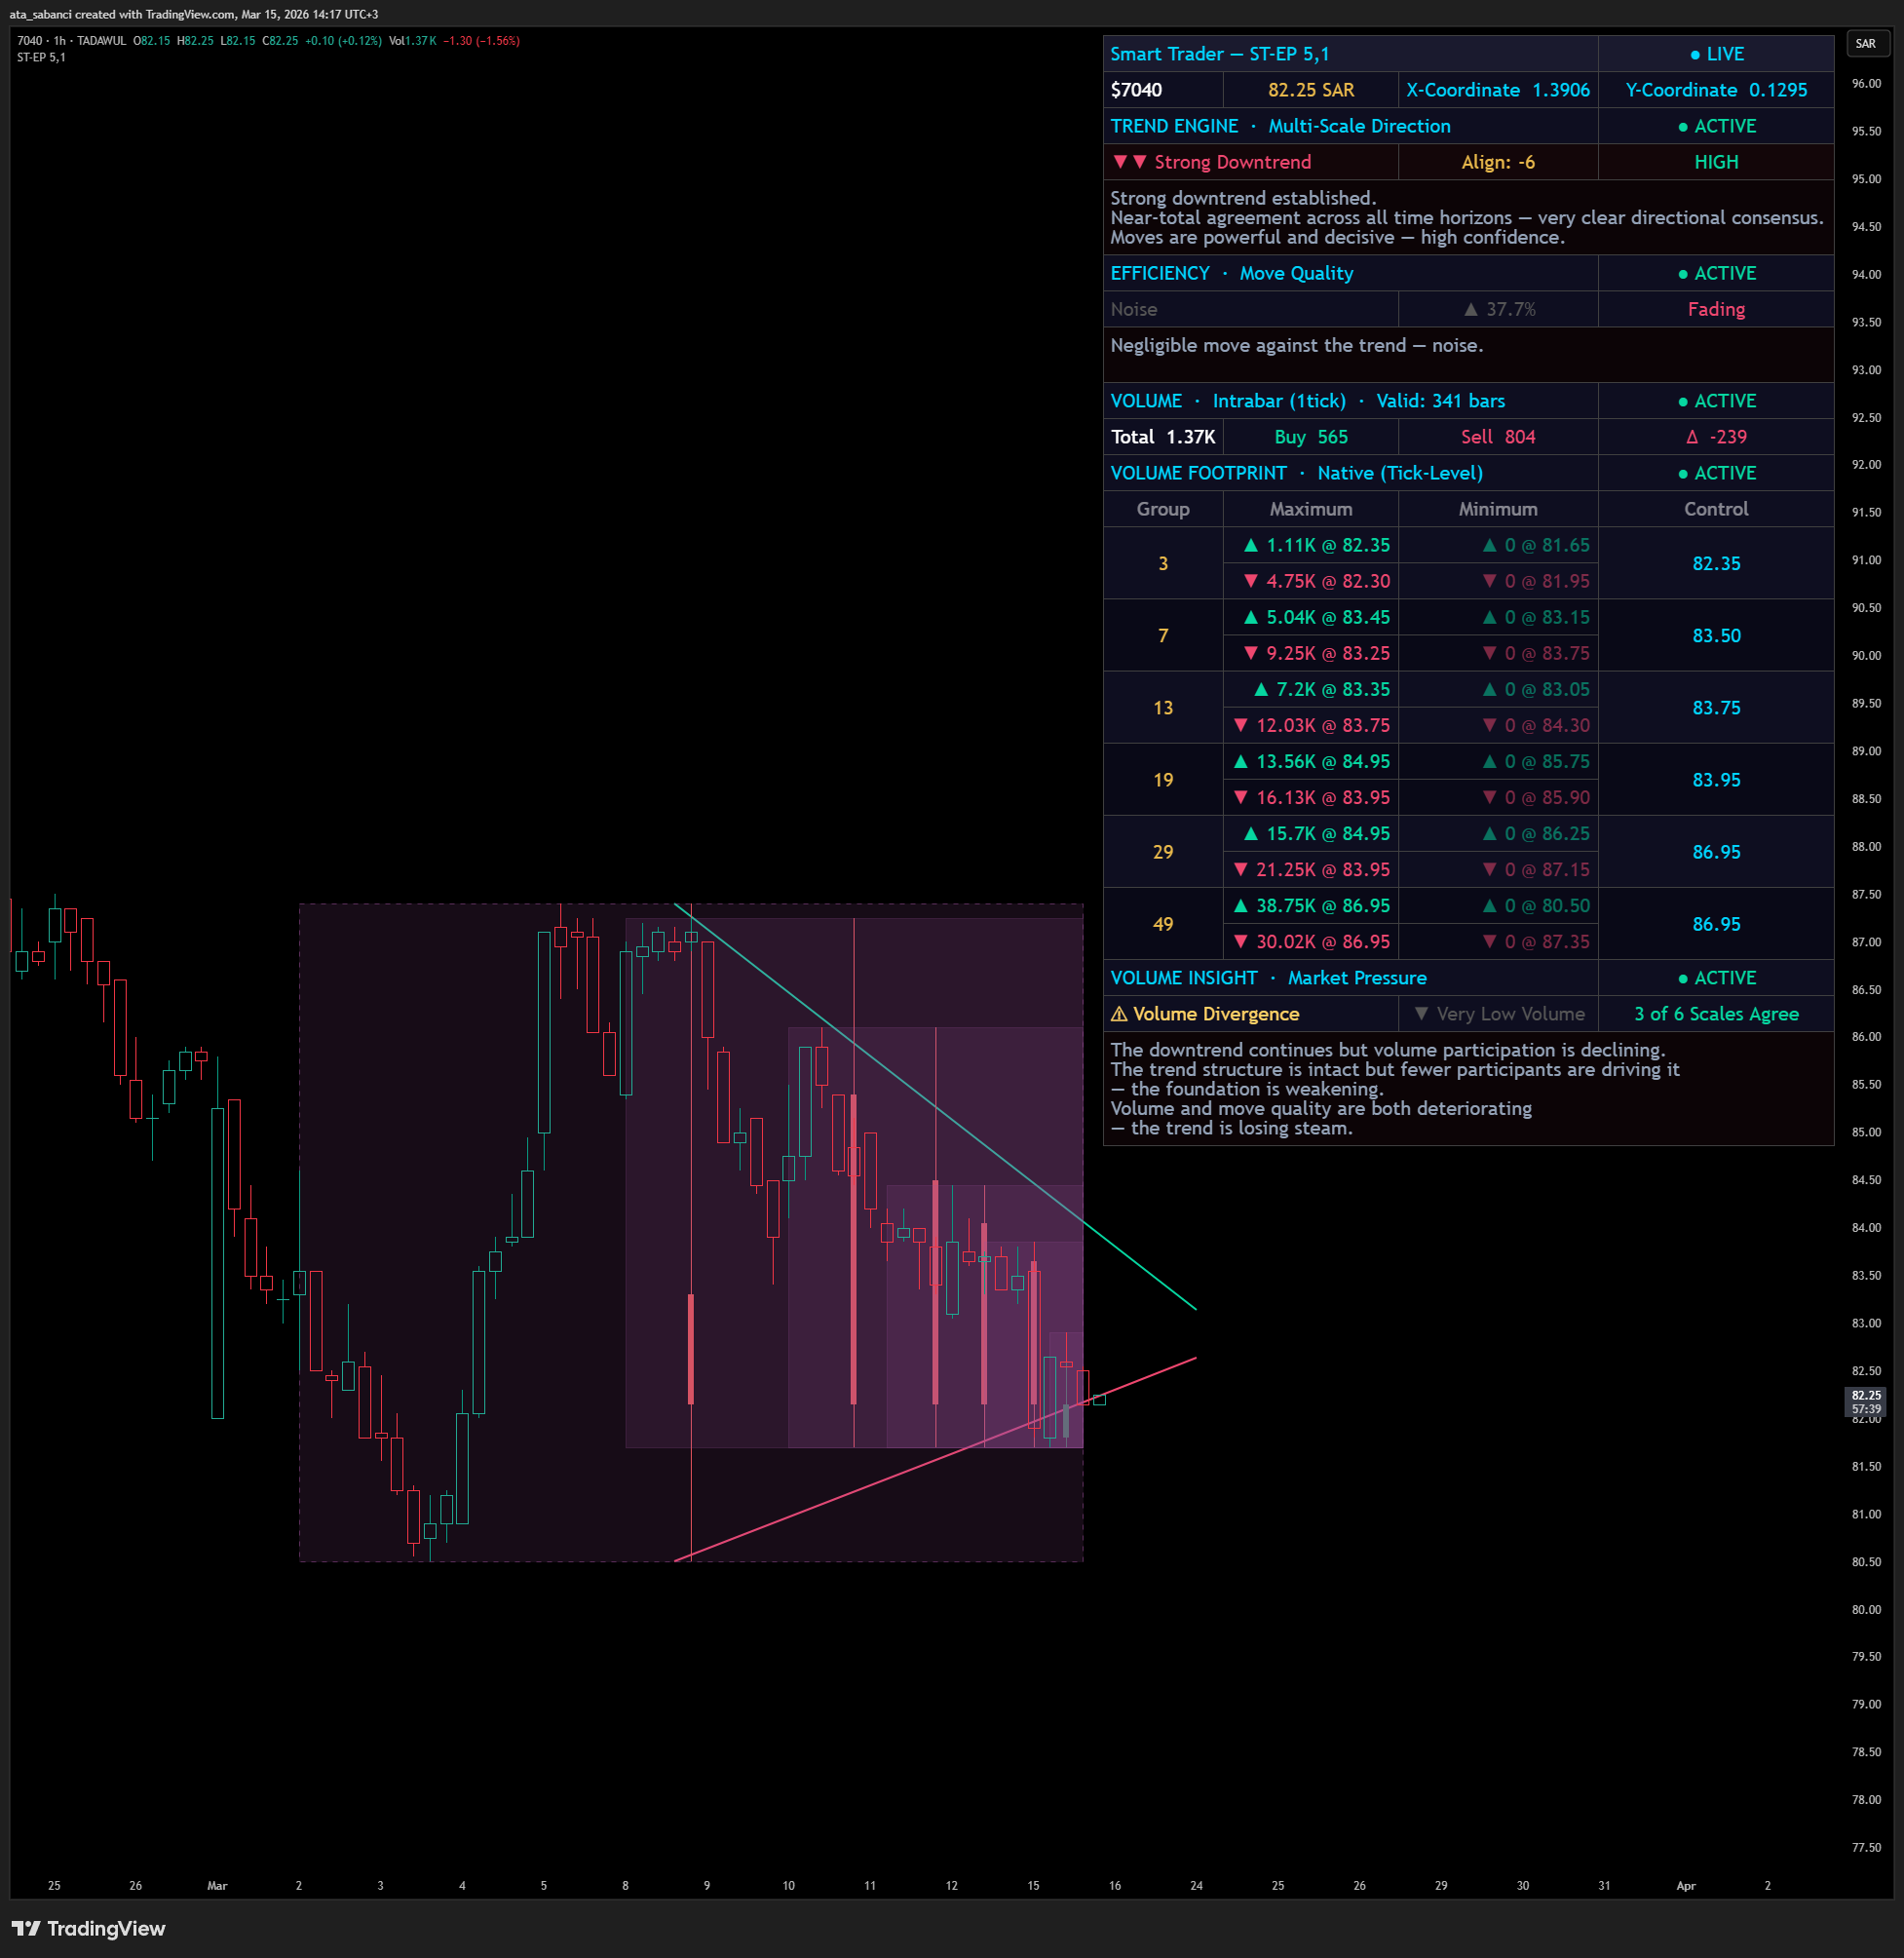Click the VOLUME FOOTPRINT Native header
The image size is (1904, 1958).
tap(1350, 473)
